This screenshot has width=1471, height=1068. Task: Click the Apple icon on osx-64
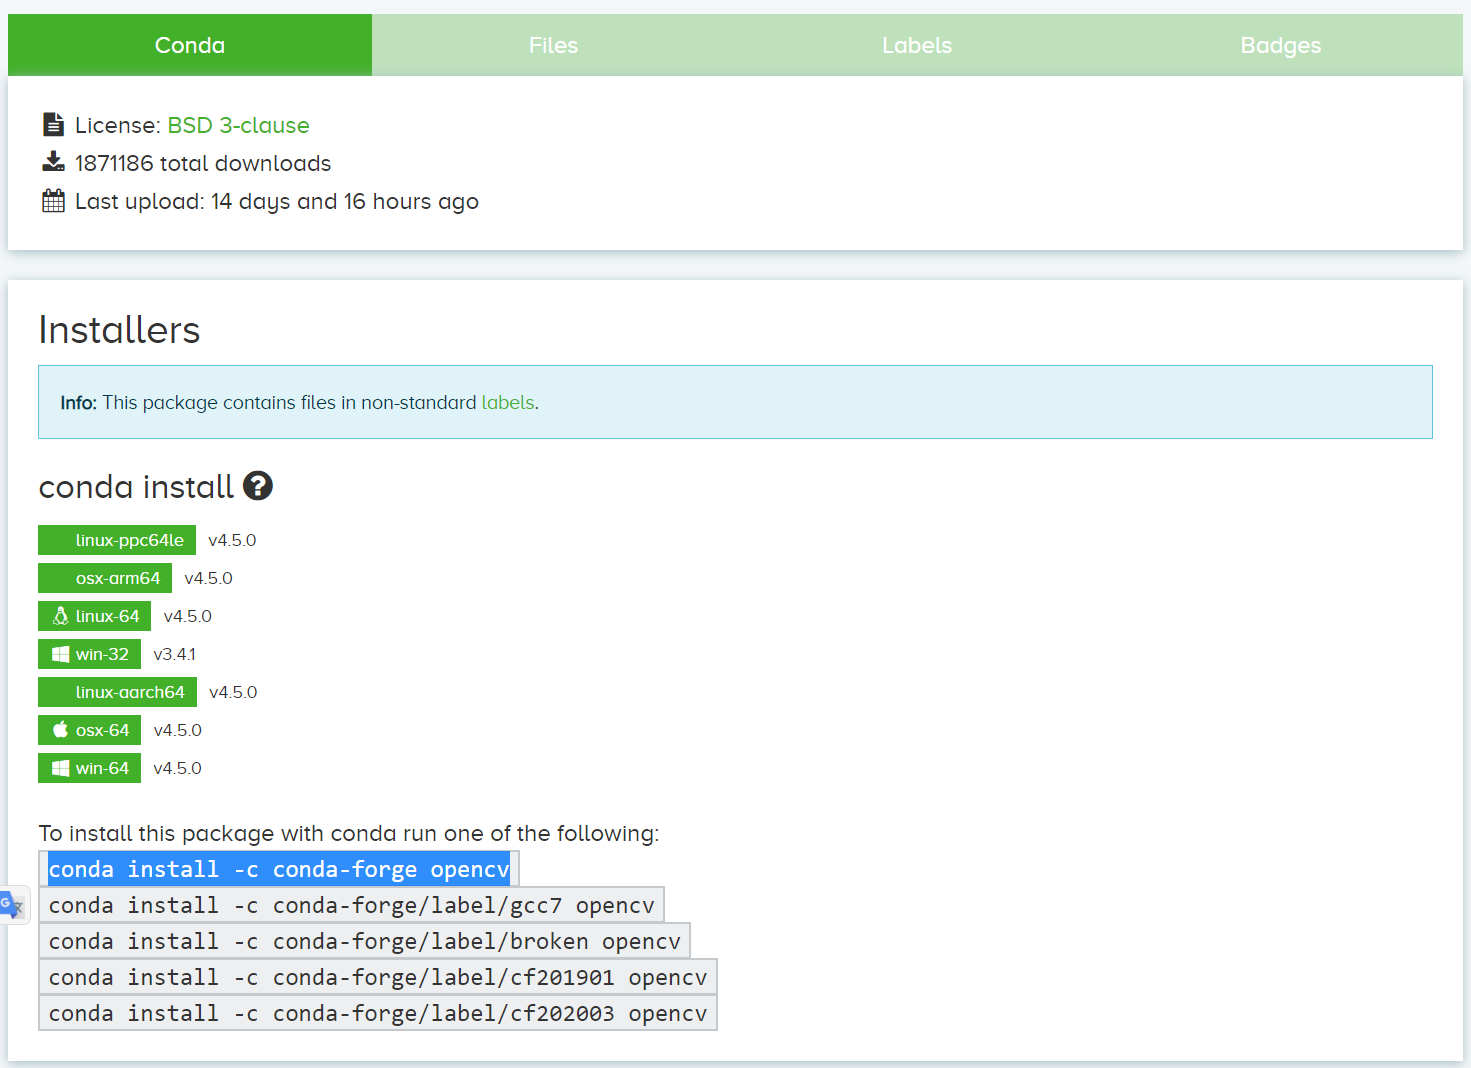coord(60,729)
